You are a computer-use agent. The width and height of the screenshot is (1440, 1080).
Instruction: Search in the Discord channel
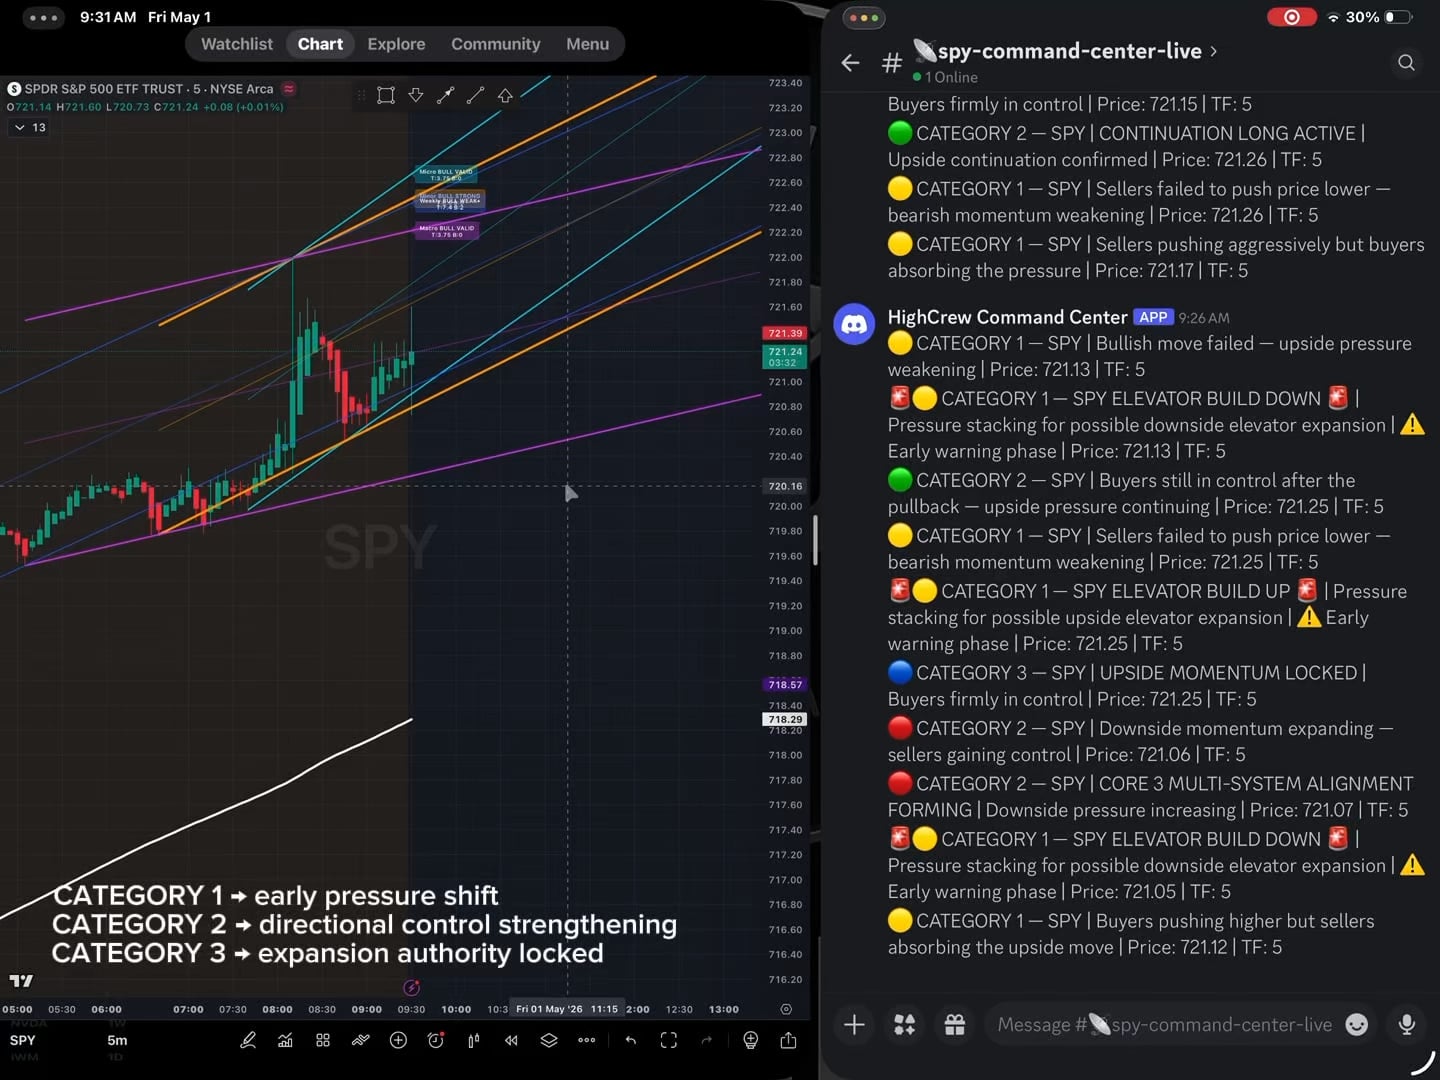click(x=1406, y=63)
